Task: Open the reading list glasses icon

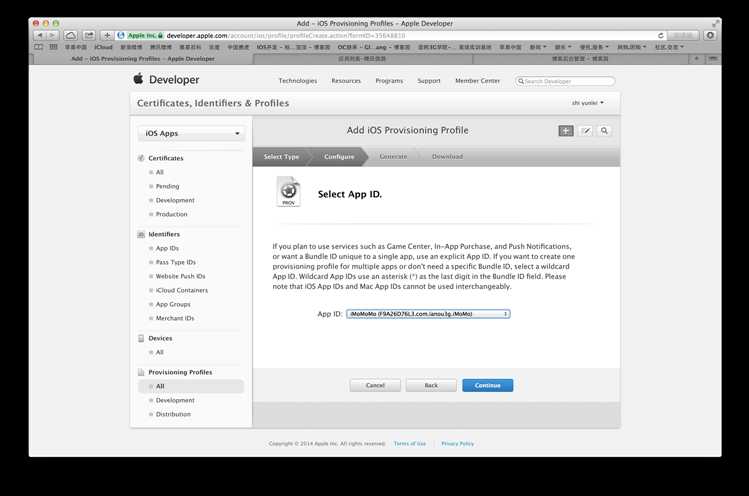Action: click(39, 47)
